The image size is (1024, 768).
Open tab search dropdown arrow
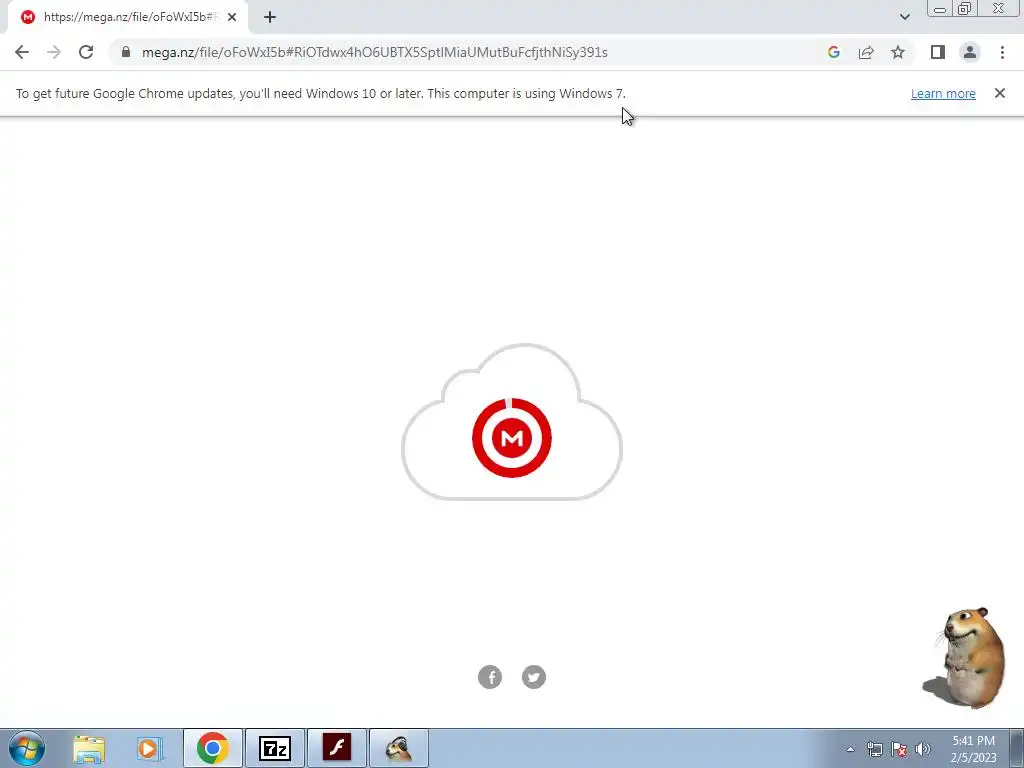click(x=904, y=18)
